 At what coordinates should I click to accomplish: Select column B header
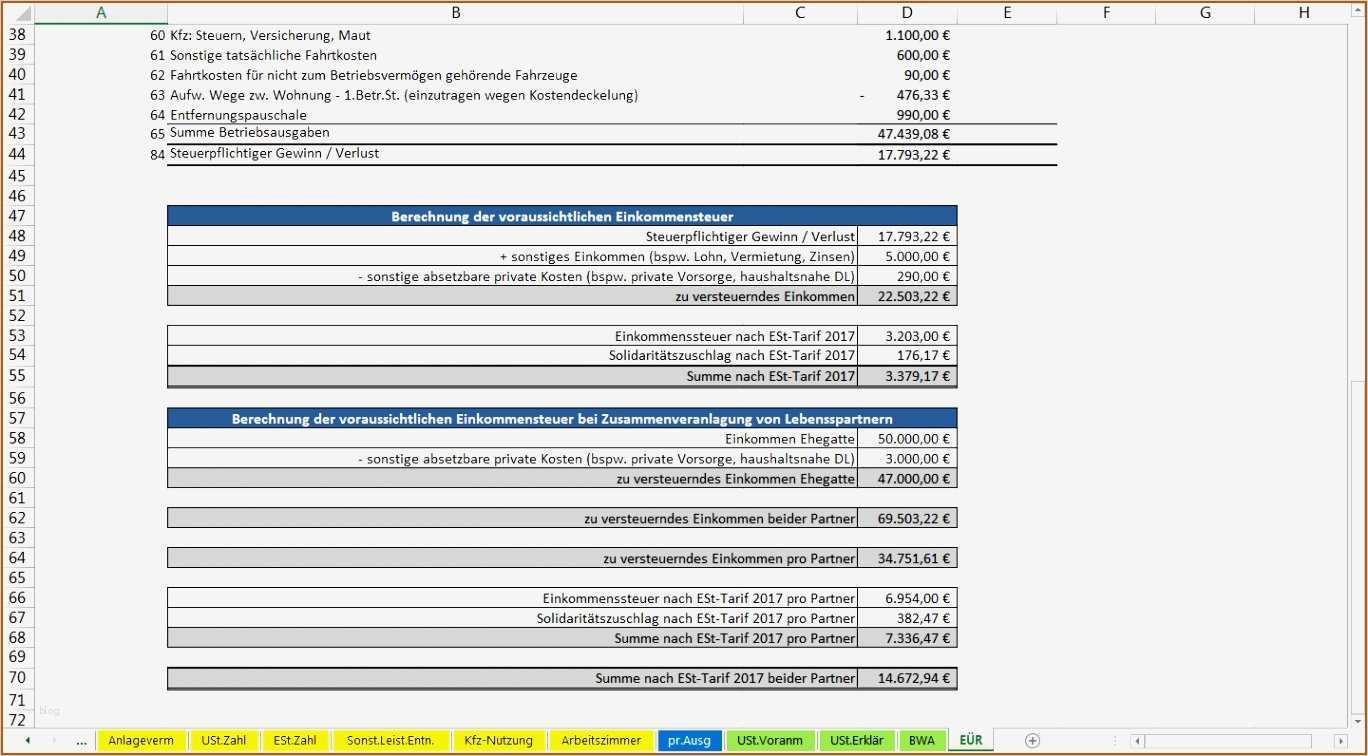pos(456,13)
